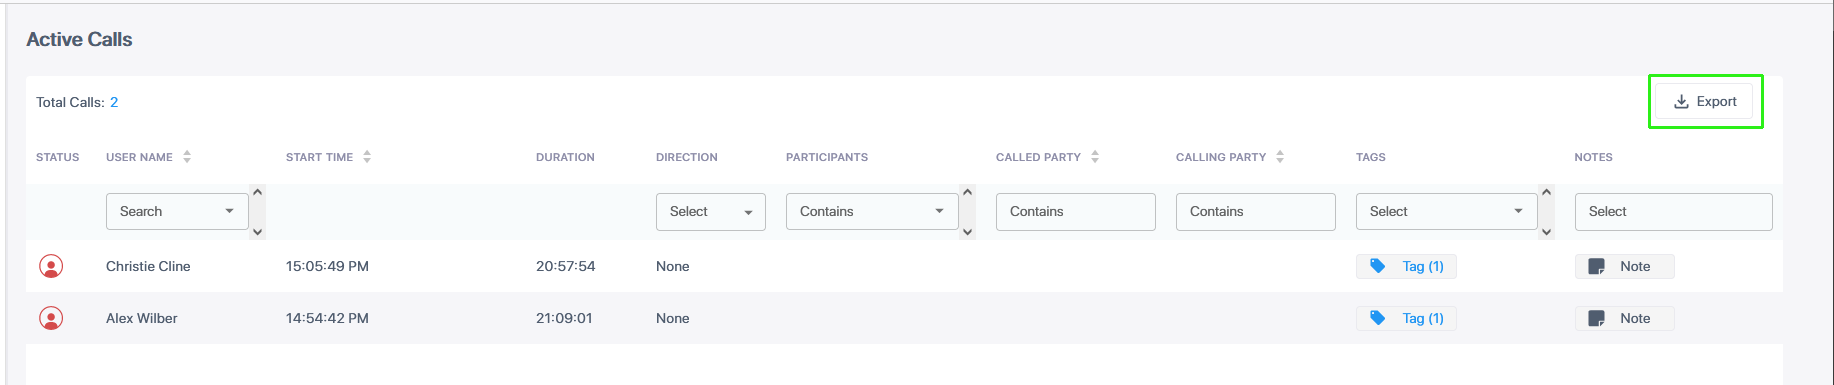Open the Participants Contains dropdown
Viewport: 1834px width, 385px height.
click(872, 211)
